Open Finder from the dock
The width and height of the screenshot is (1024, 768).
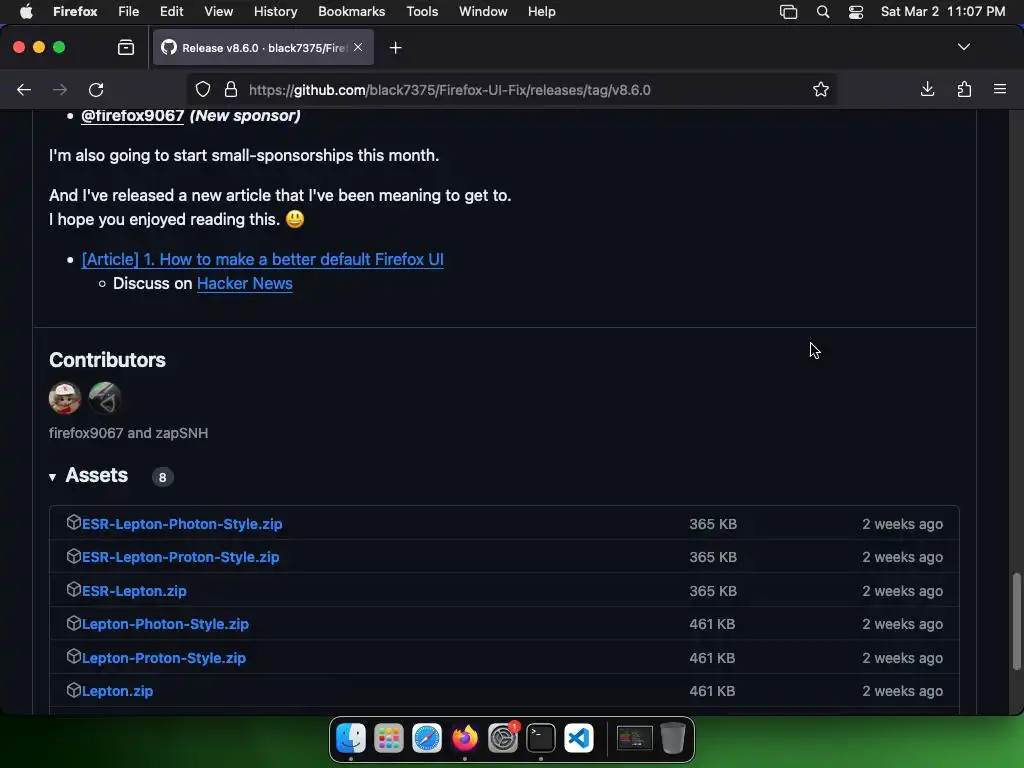(351, 739)
